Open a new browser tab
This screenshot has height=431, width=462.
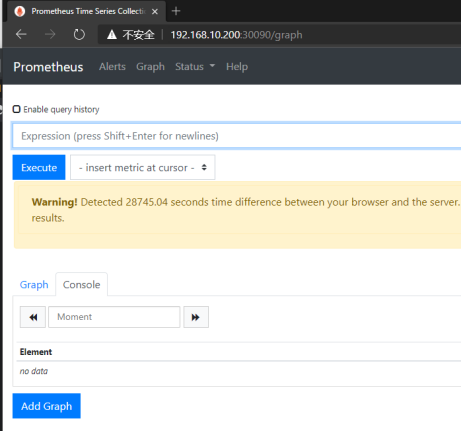pos(176,11)
